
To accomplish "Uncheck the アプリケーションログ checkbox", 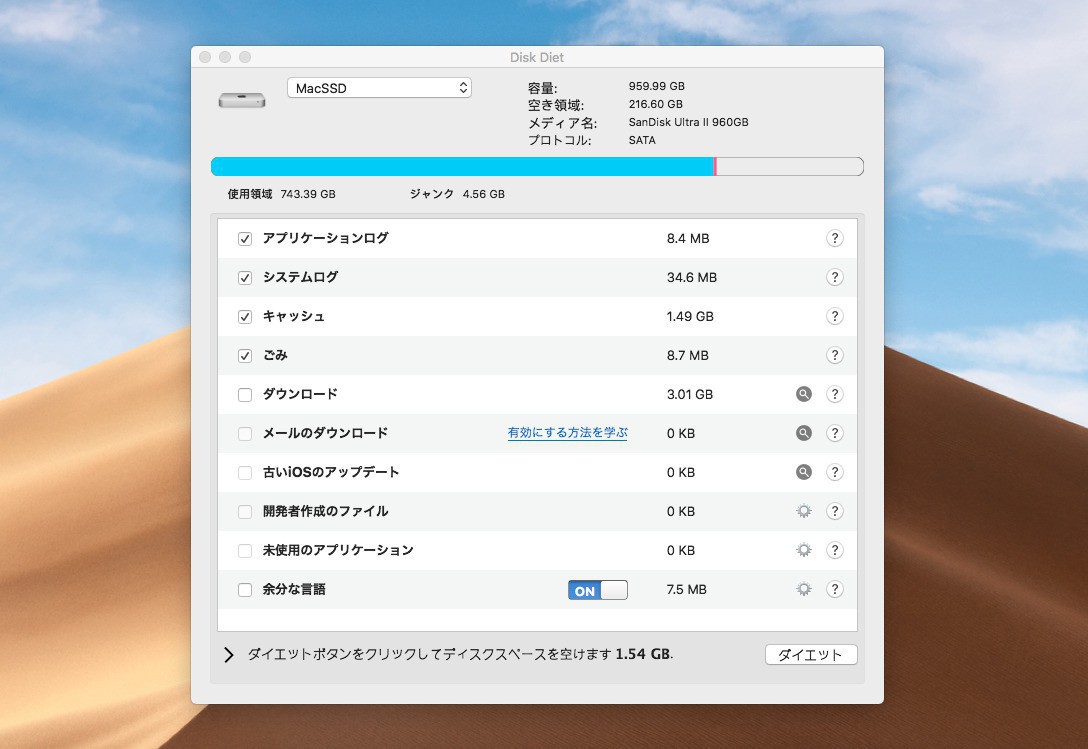I will [245, 239].
